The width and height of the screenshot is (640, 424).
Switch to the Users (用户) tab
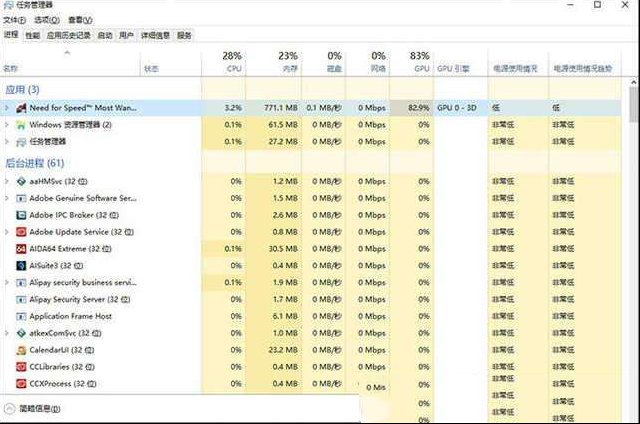click(127, 36)
